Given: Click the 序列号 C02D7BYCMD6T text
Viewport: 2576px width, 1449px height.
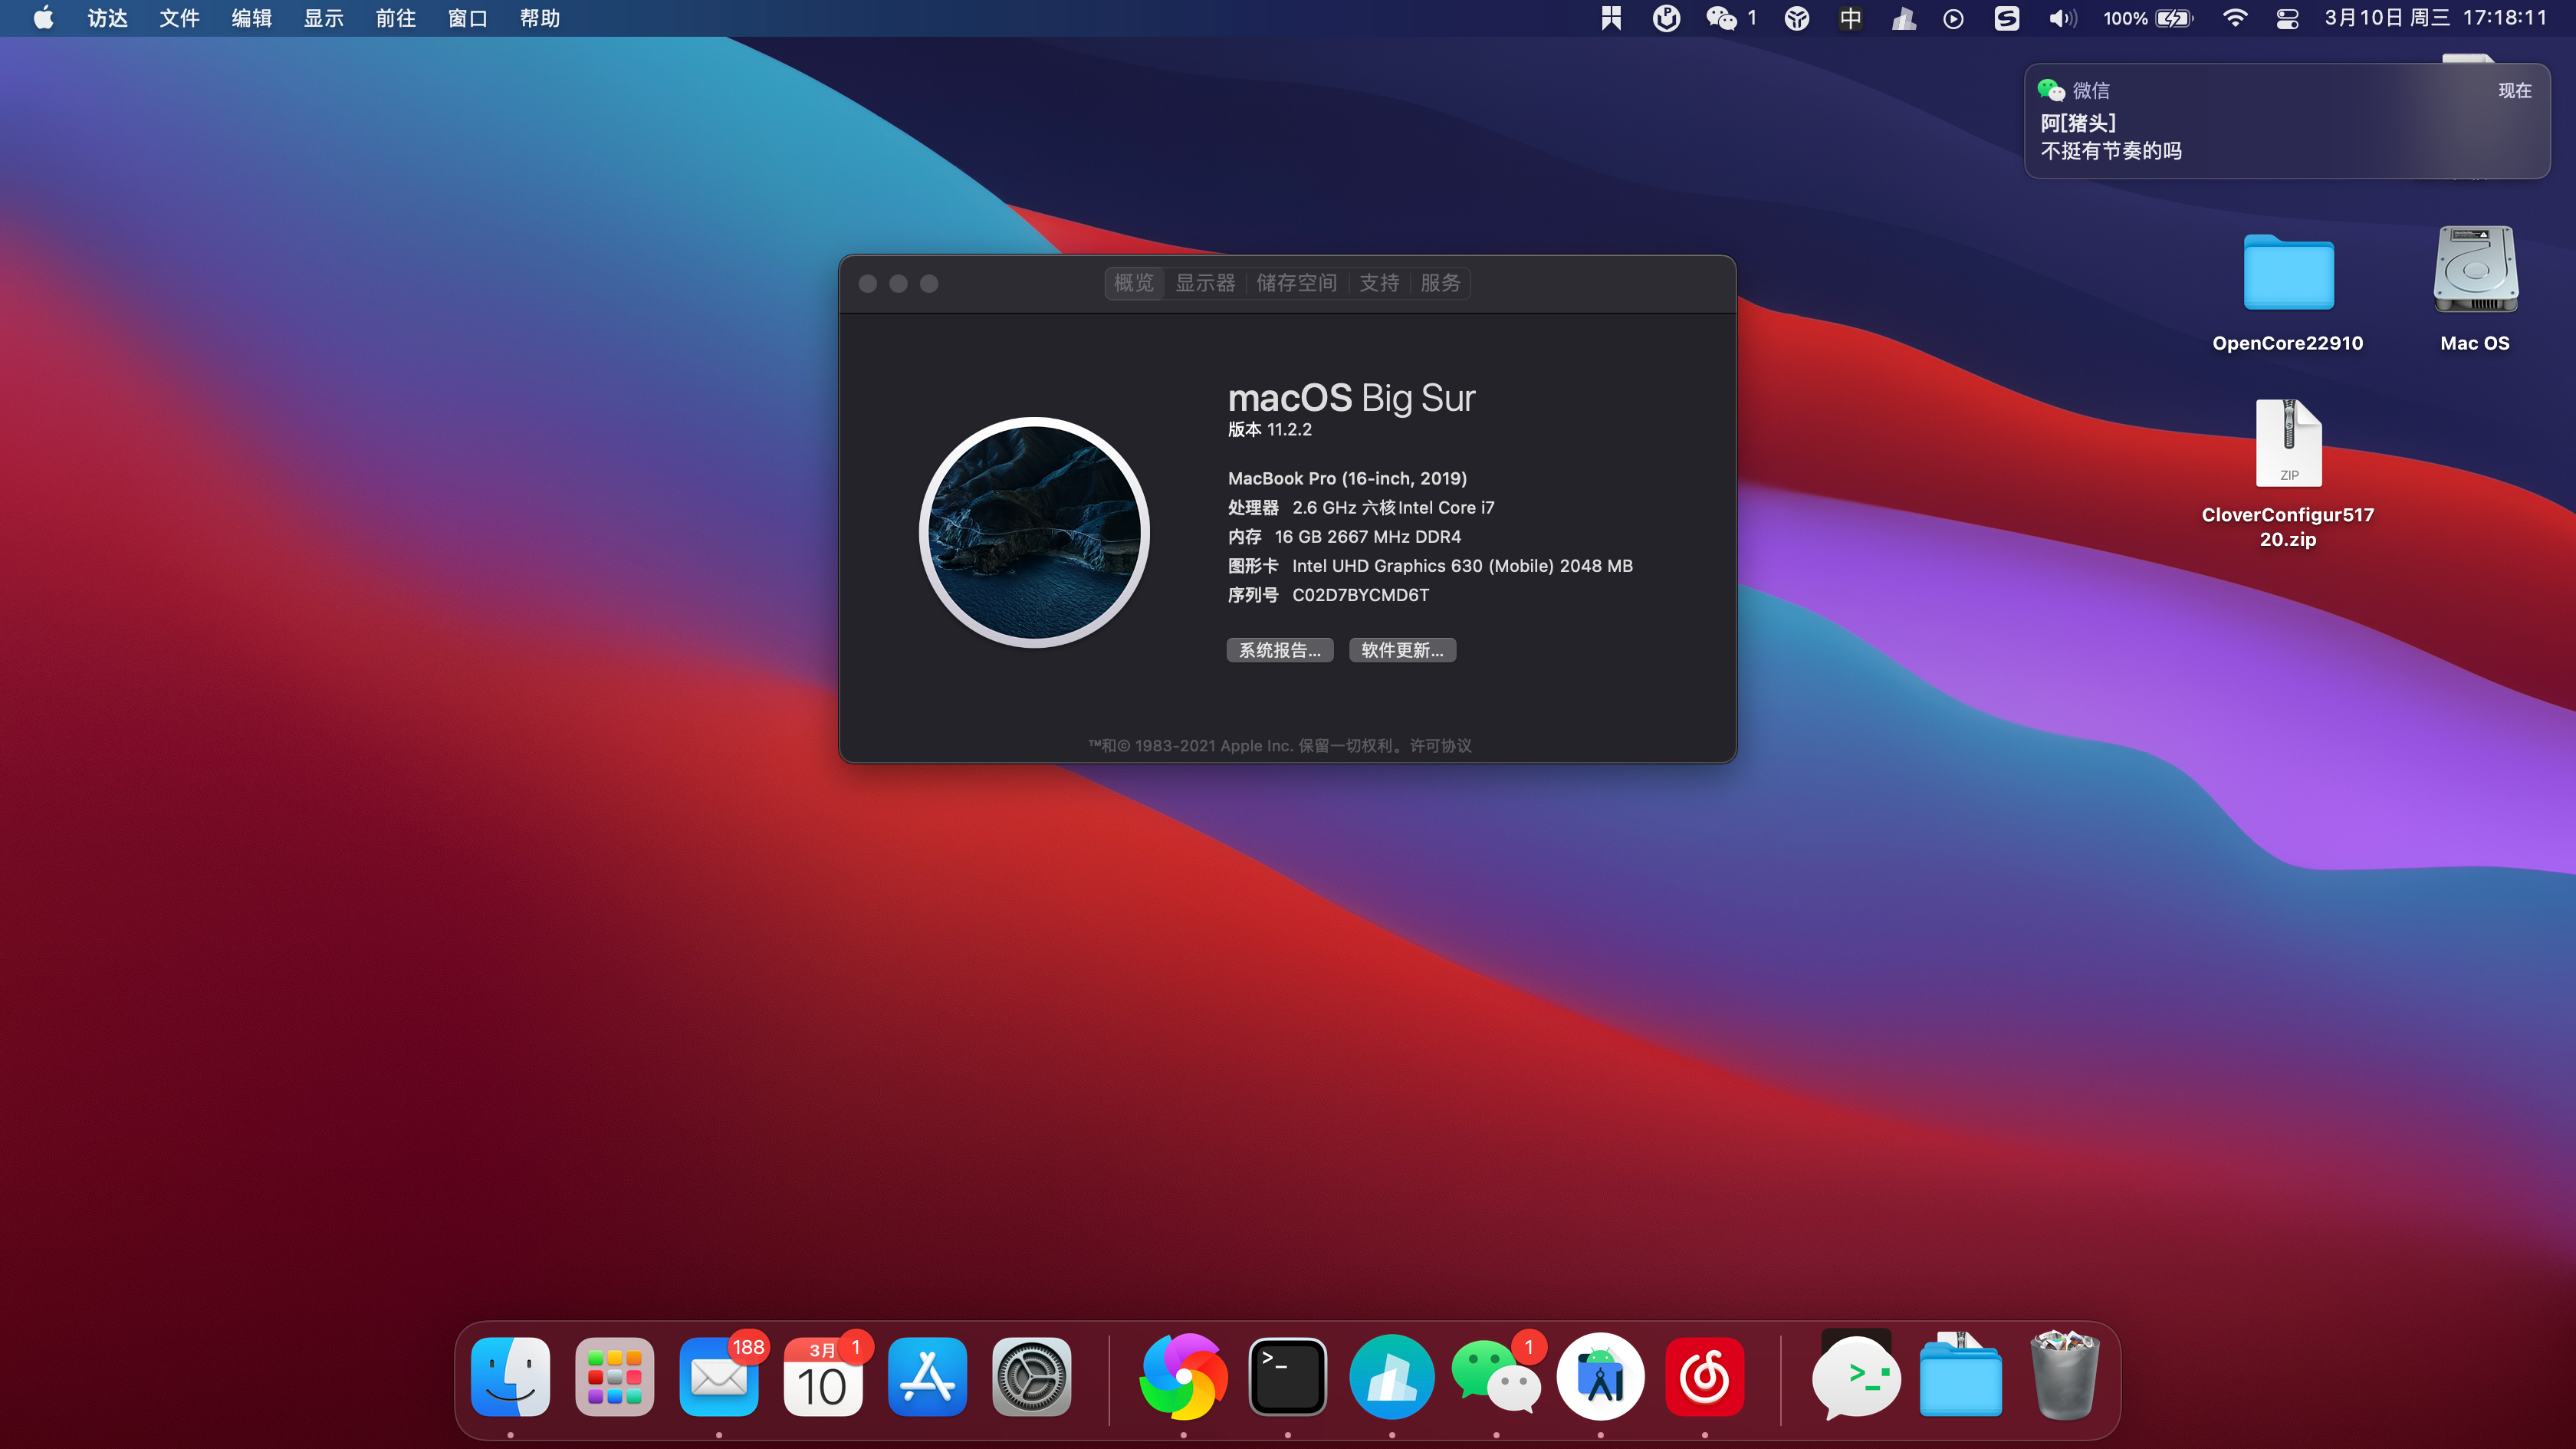Looking at the screenshot, I should click(1328, 595).
